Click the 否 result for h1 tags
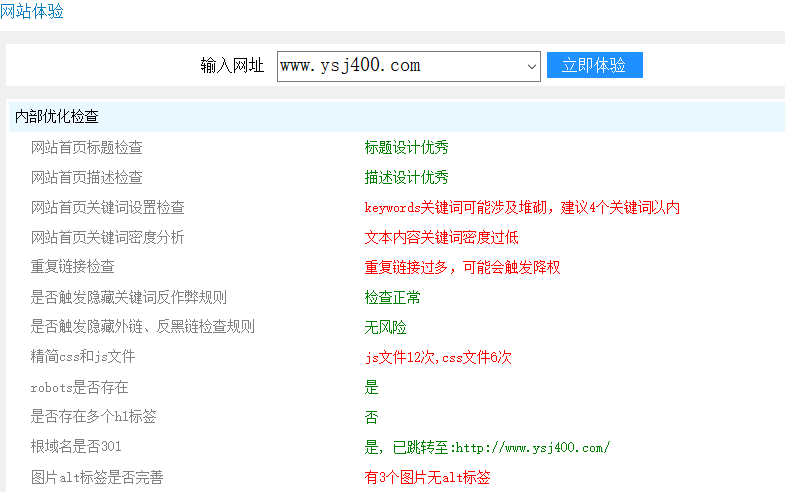 click(371, 417)
